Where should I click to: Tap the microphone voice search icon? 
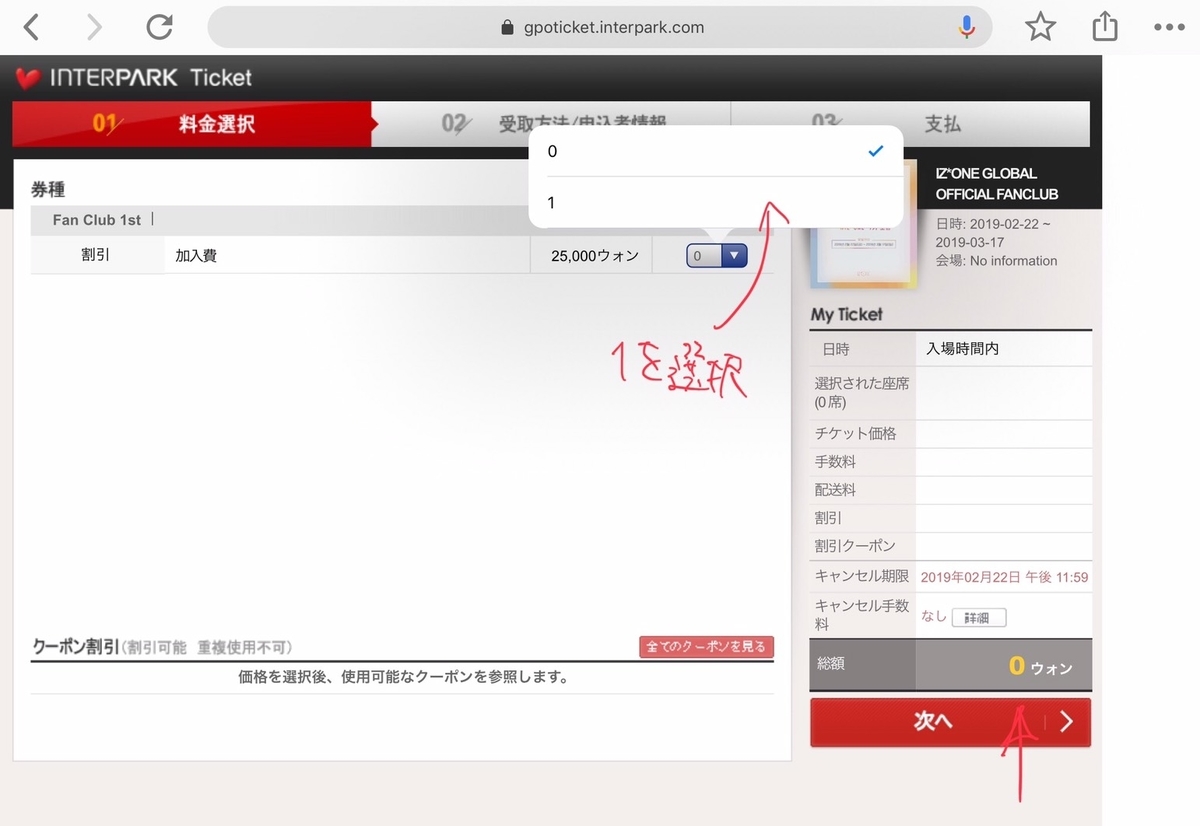pyautogui.click(x=966, y=27)
